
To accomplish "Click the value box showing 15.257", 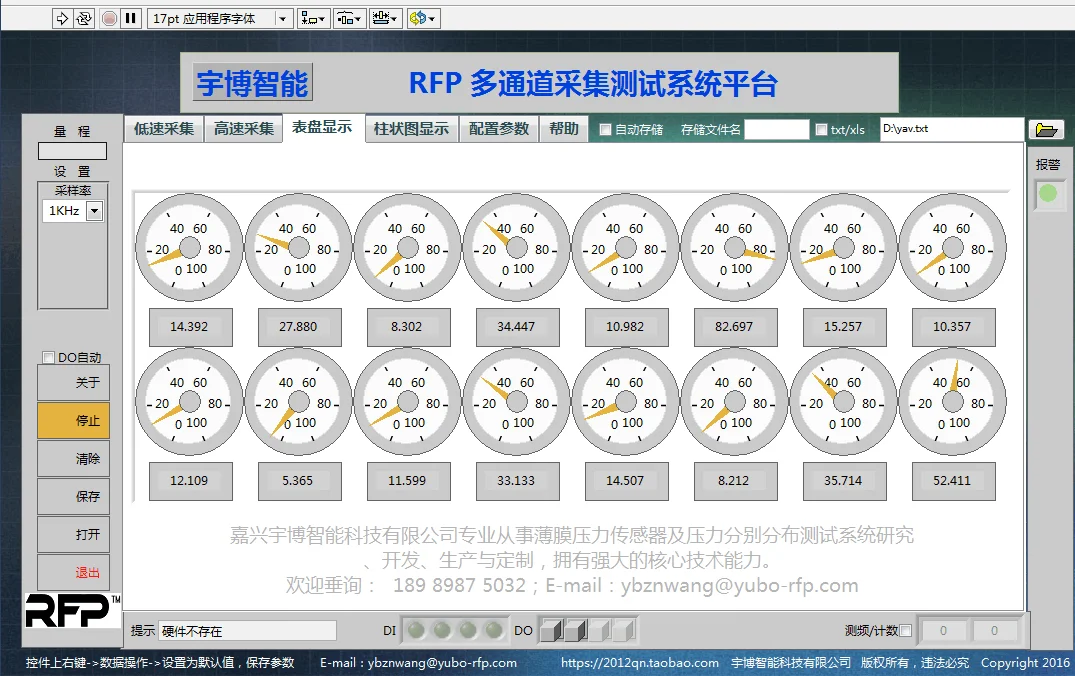I will (844, 327).
